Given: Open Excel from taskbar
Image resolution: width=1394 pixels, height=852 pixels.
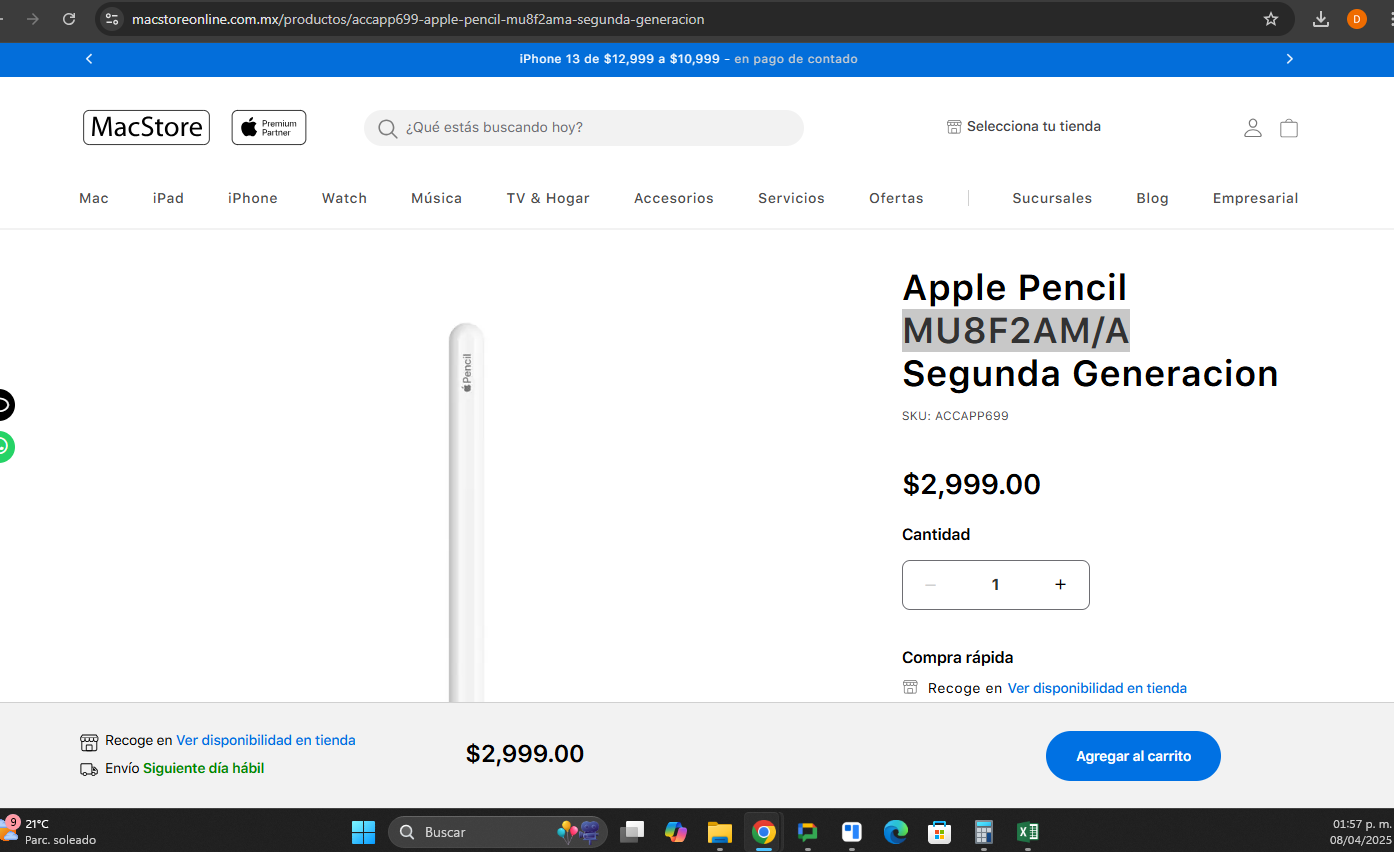Looking at the screenshot, I should click(1028, 832).
